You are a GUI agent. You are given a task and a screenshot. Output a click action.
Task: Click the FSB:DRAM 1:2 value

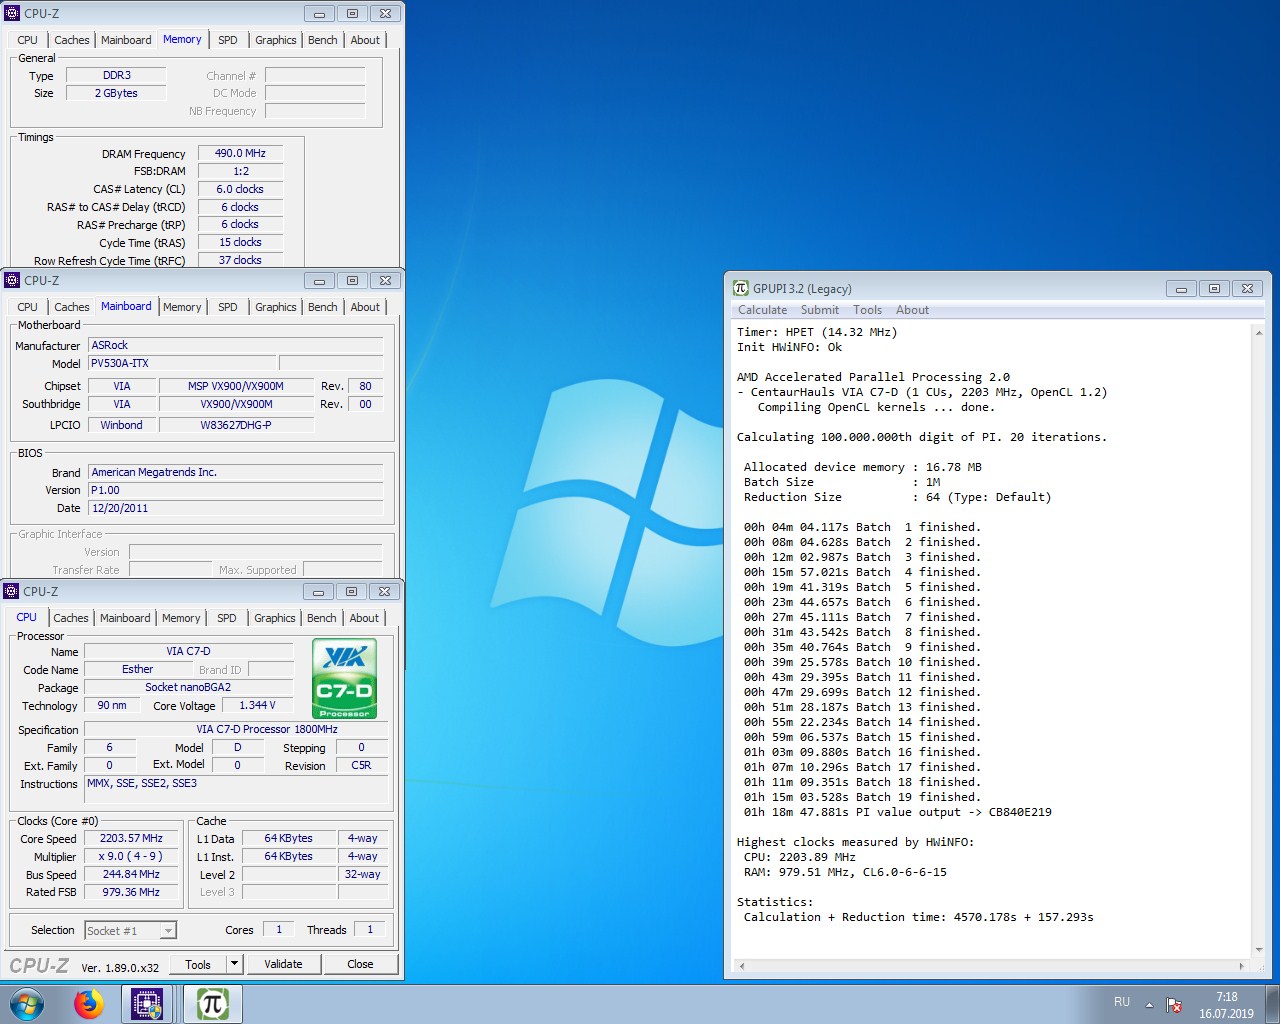coord(240,171)
